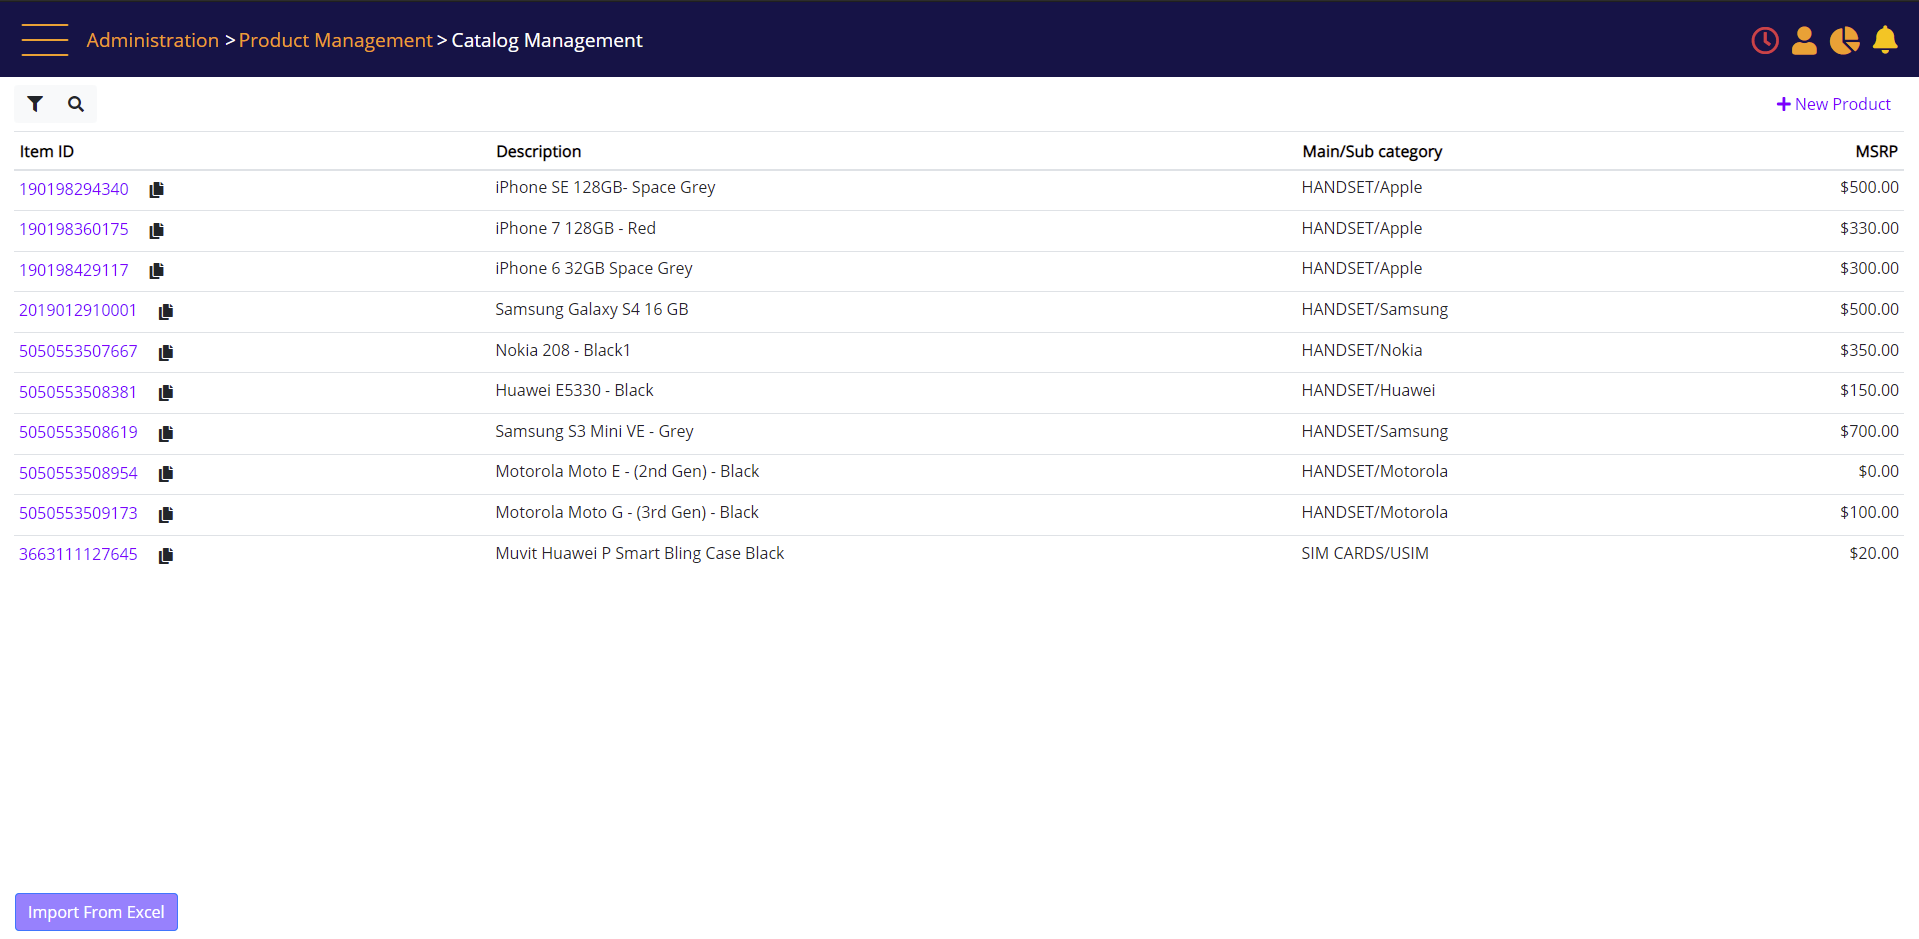Copy item 190198294340 with the duplicate icon
The image size is (1919, 939).
[157, 190]
